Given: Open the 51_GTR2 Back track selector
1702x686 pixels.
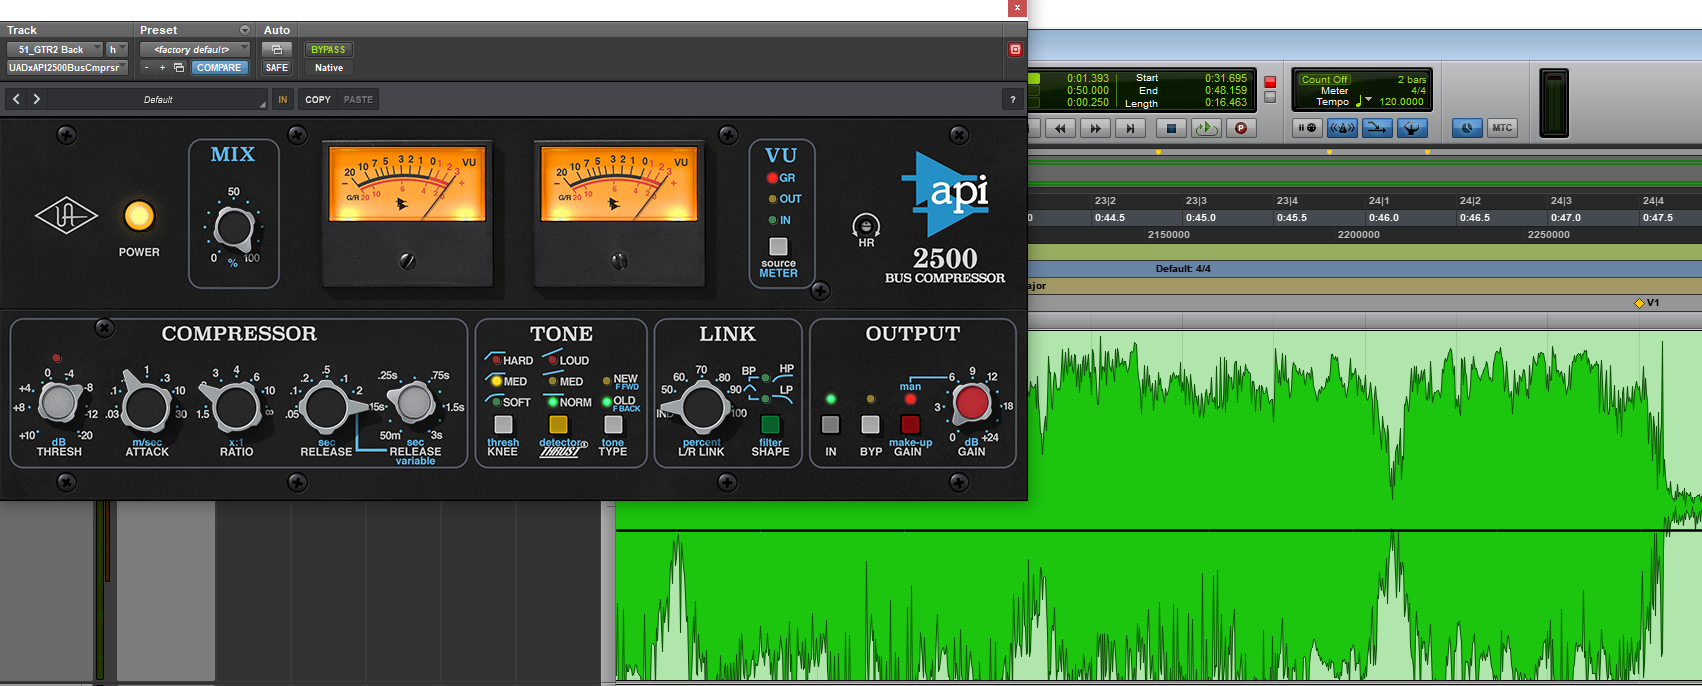Looking at the screenshot, I should pos(55,49).
